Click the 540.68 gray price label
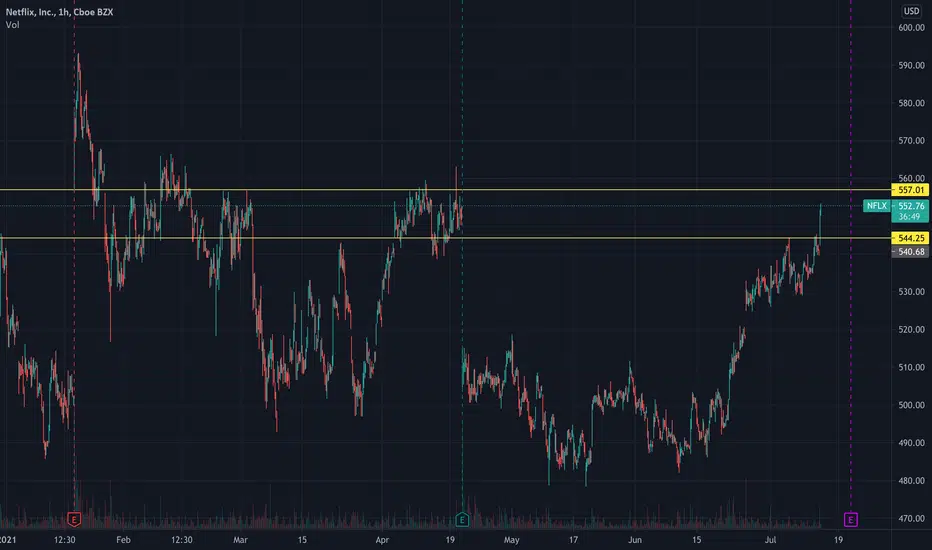This screenshot has height=550, width=932. 910,252
